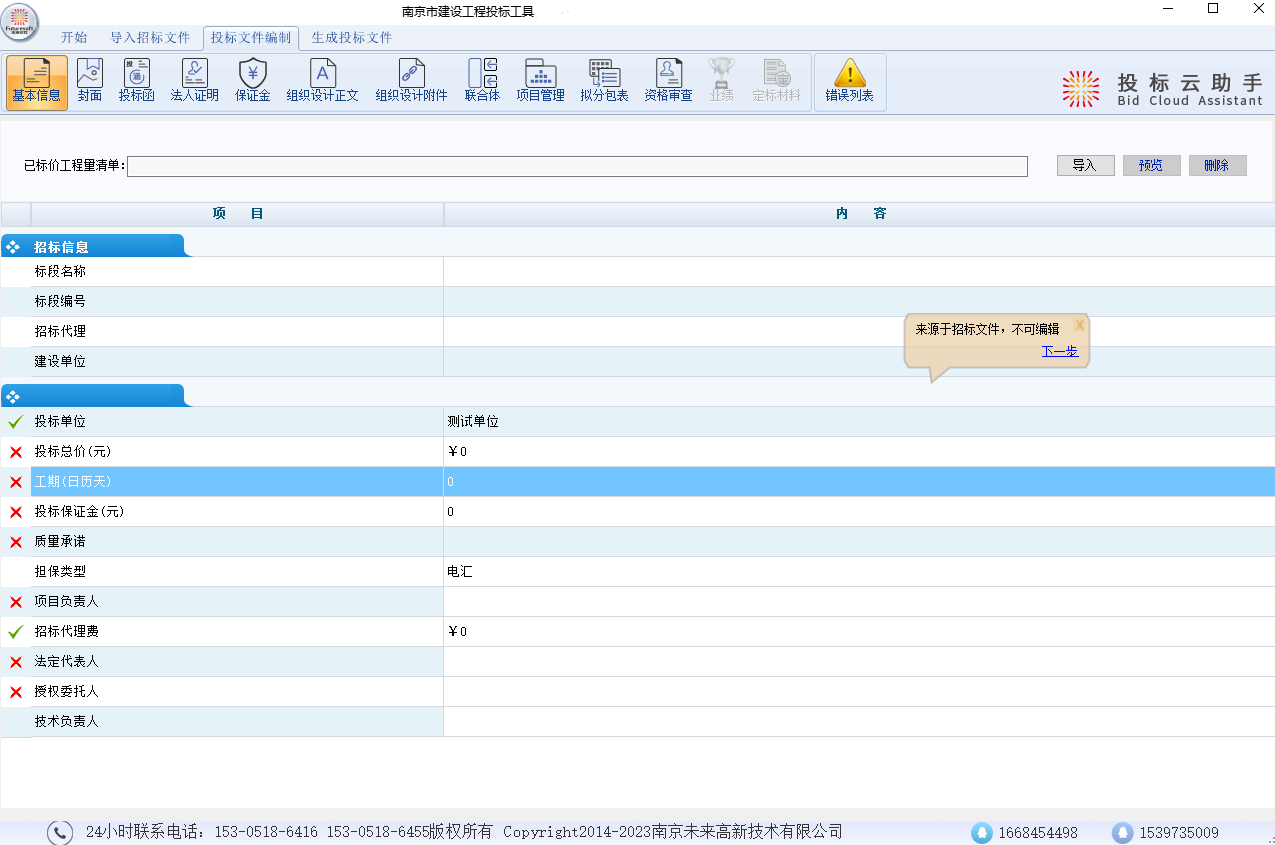The width and height of the screenshot is (1275, 845).
Task: Click the green check next to 投标单位
Action: click(x=16, y=422)
